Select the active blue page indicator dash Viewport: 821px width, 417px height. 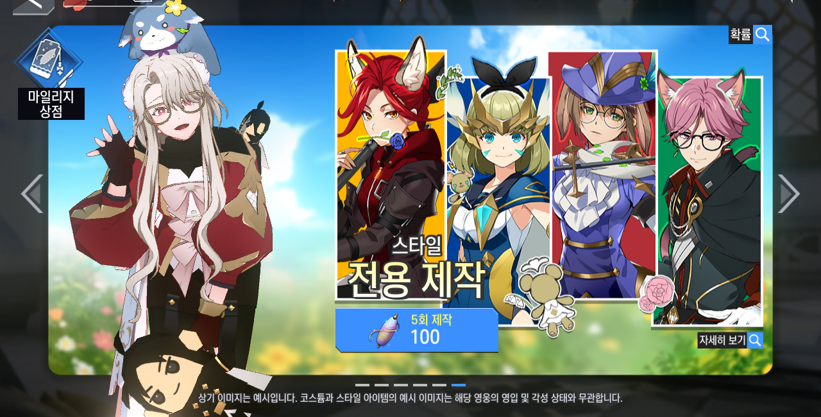[458, 385]
